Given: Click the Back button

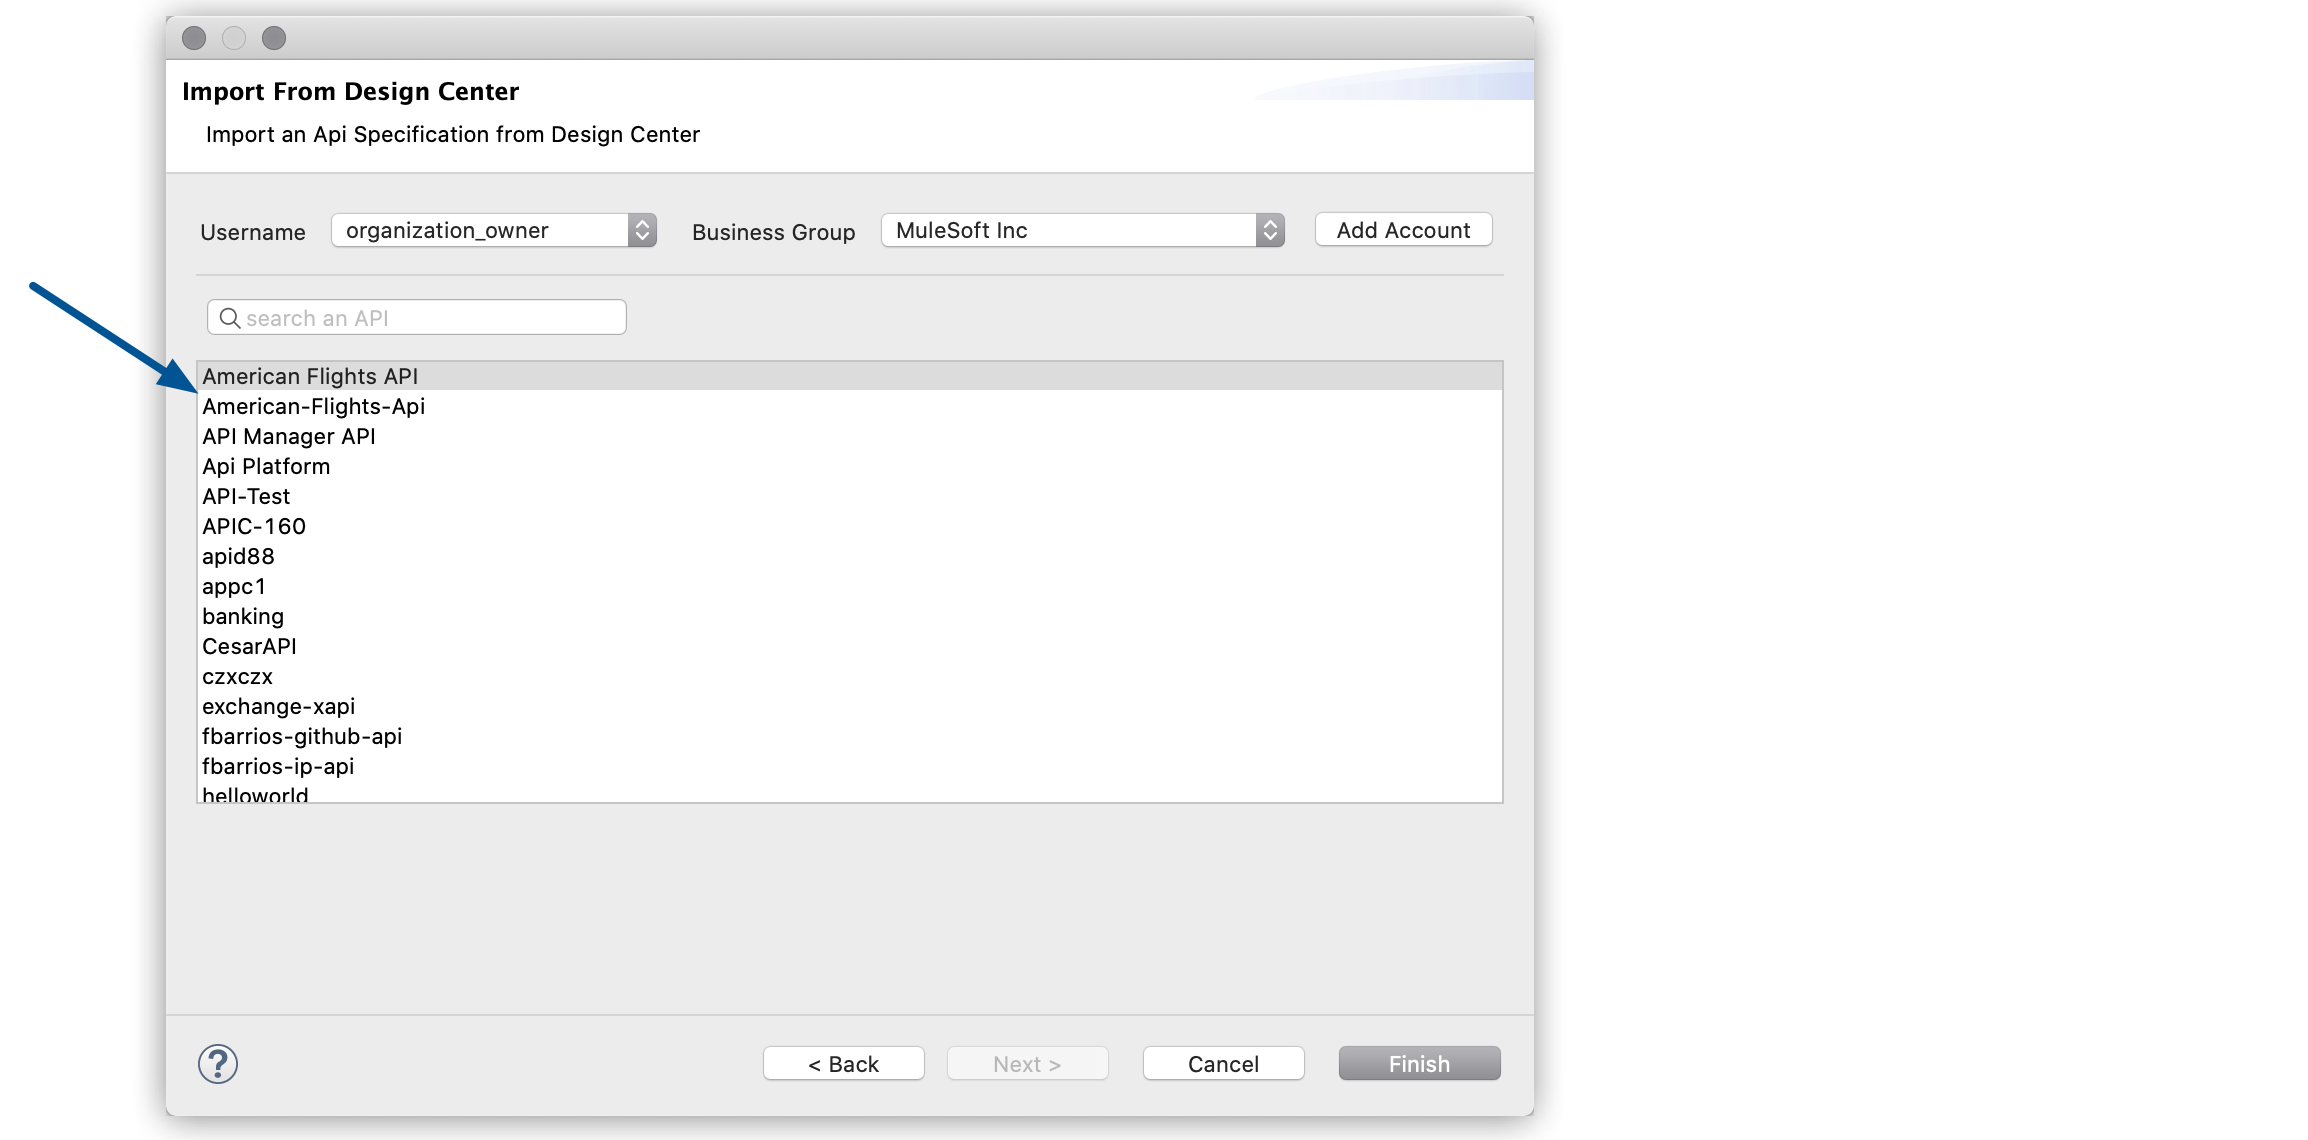Looking at the screenshot, I should [843, 1063].
